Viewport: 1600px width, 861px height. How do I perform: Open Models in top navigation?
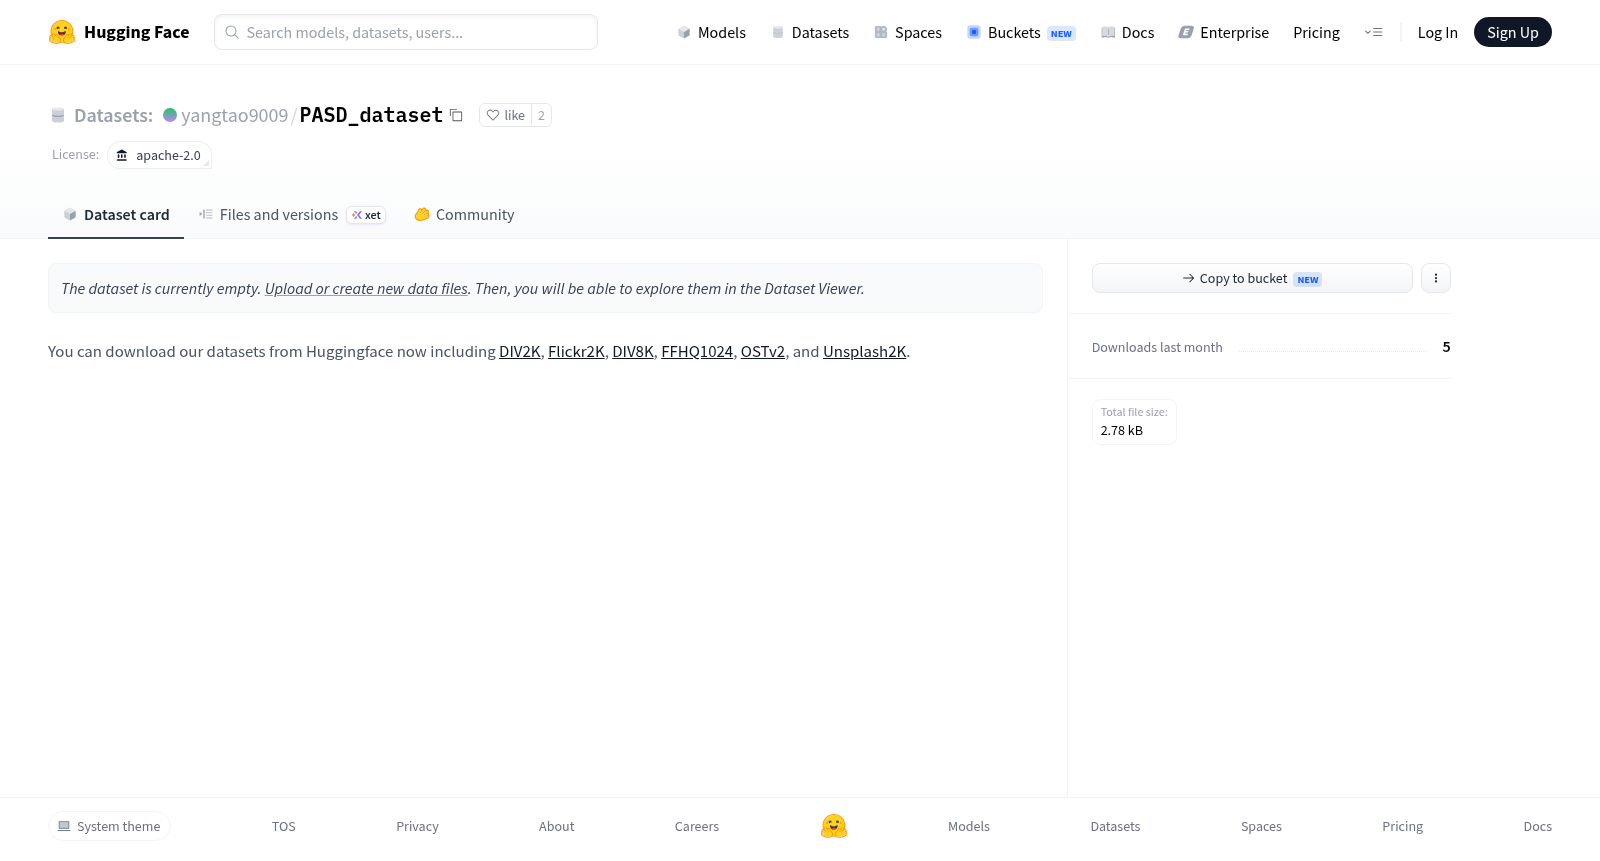[711, 32]
